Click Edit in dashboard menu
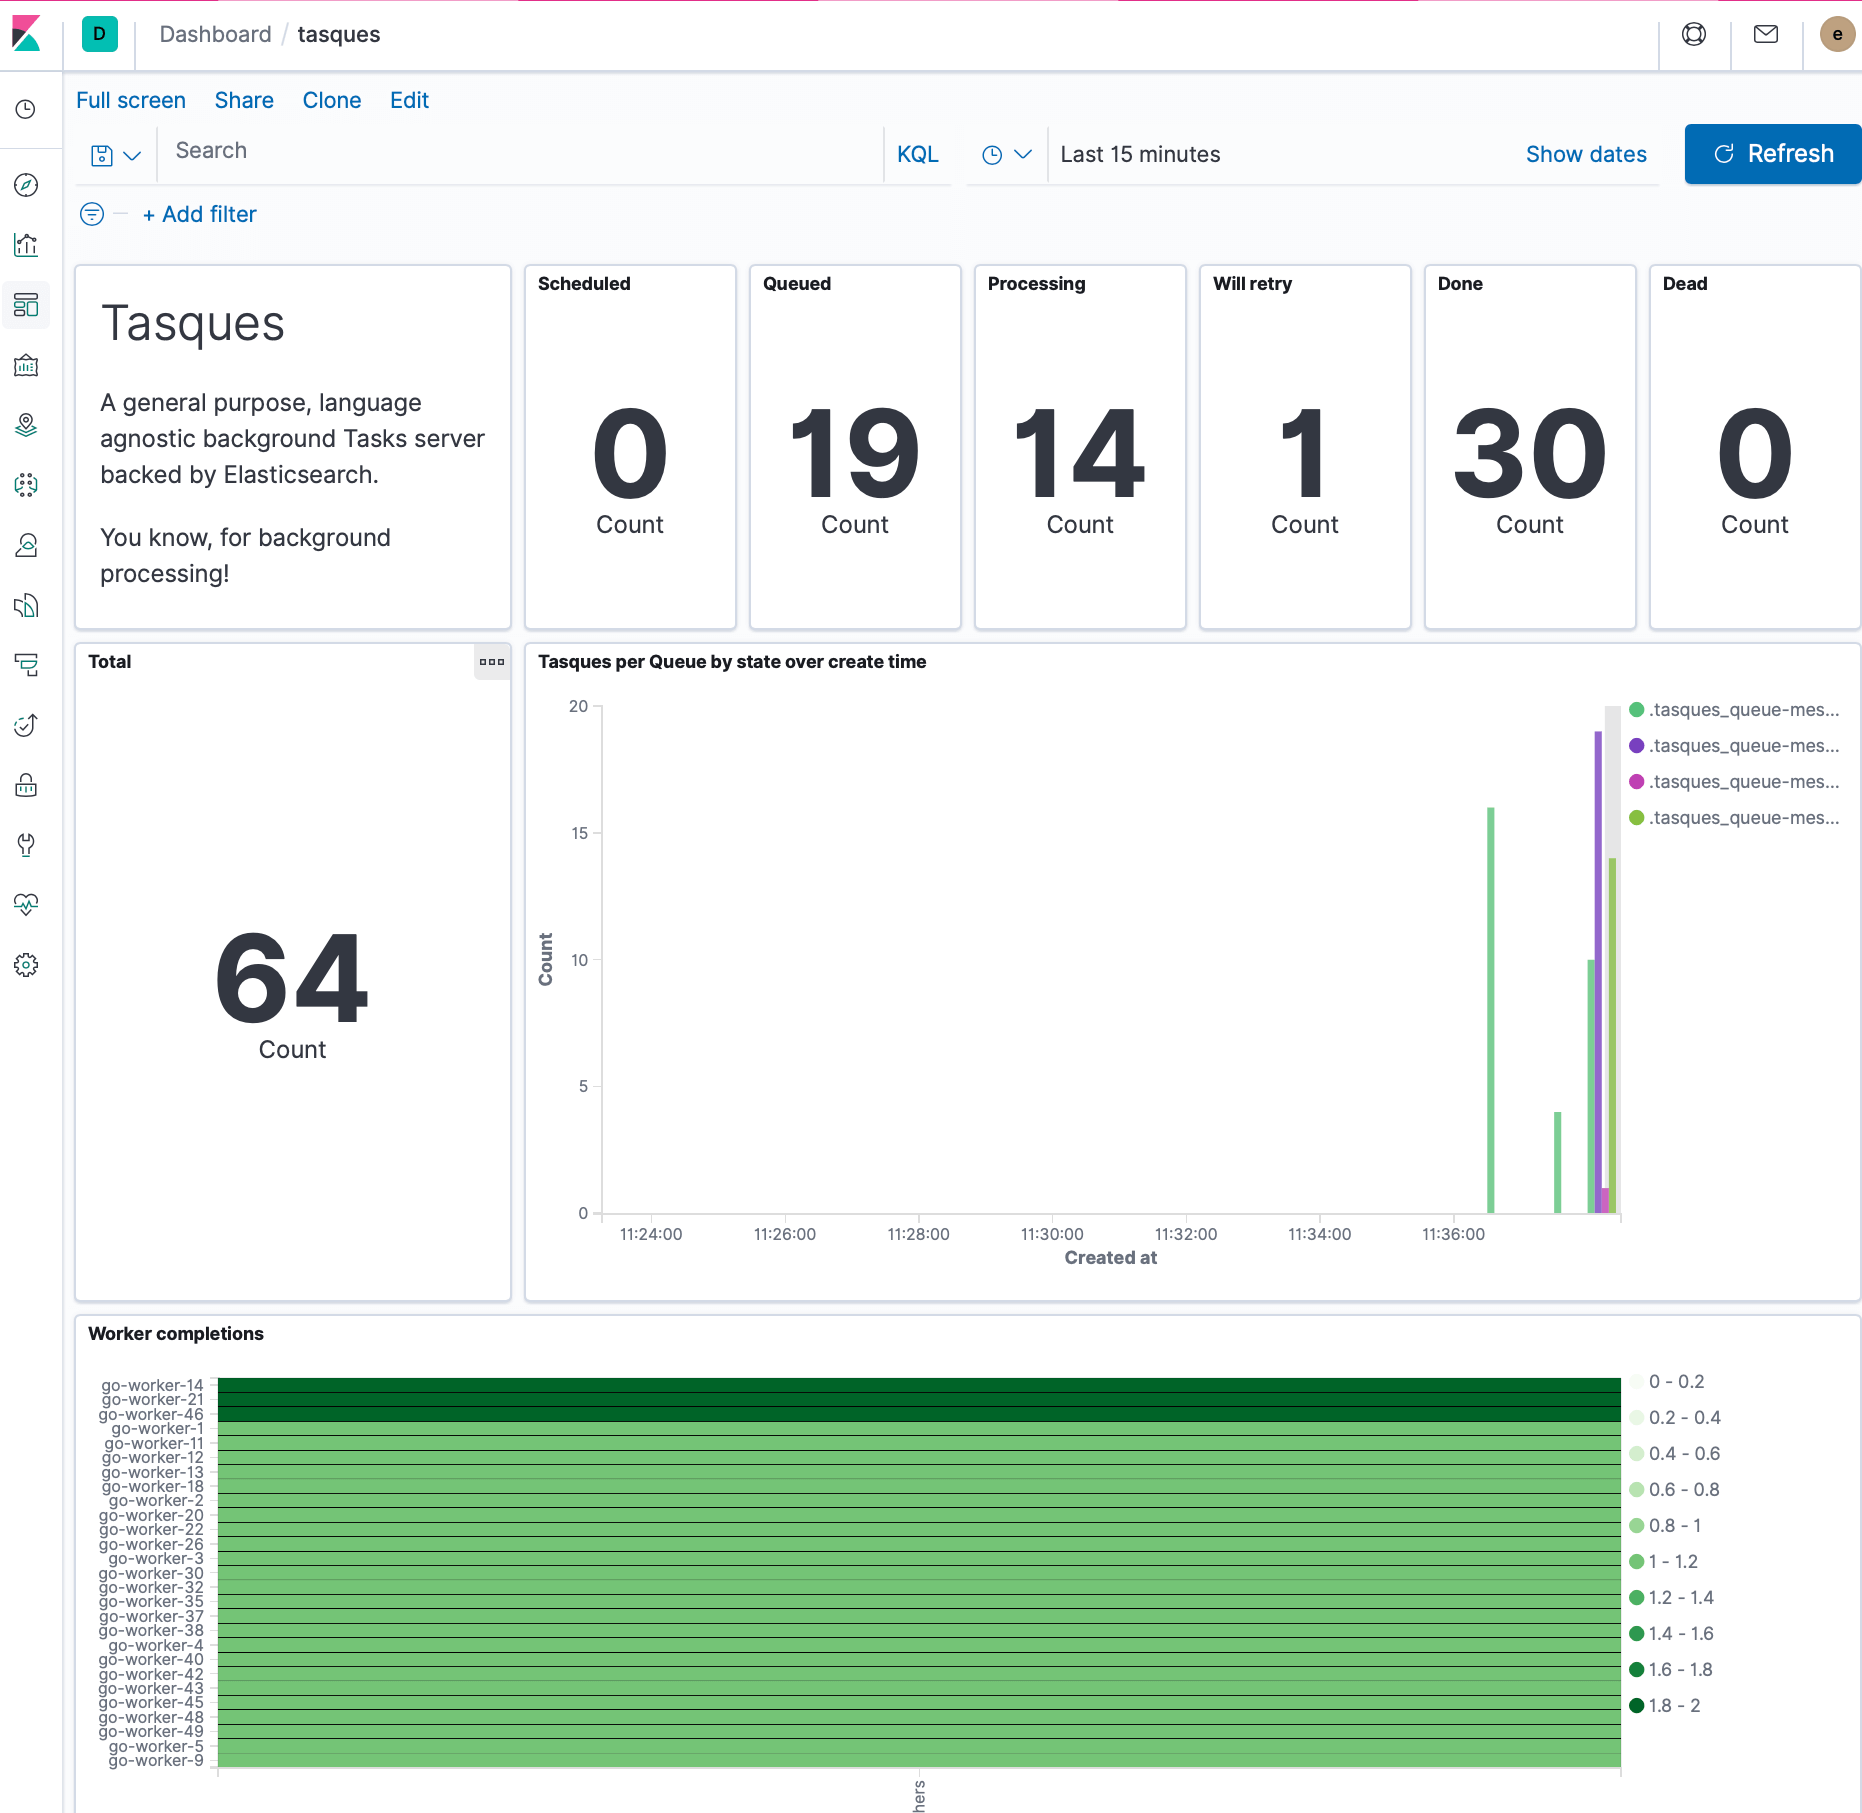The width and height of the screenshot is (1862, 1813). click(409, 100)
